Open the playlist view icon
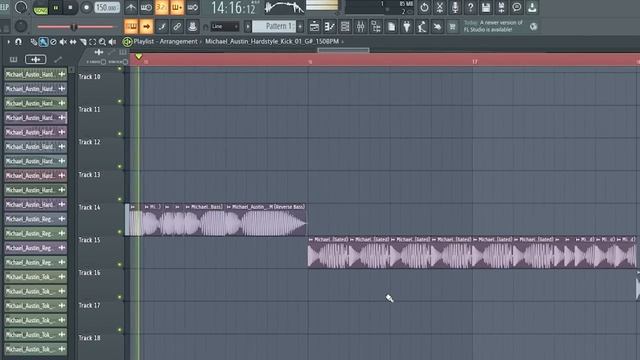 pyautogui.click(x=314, y=27)
